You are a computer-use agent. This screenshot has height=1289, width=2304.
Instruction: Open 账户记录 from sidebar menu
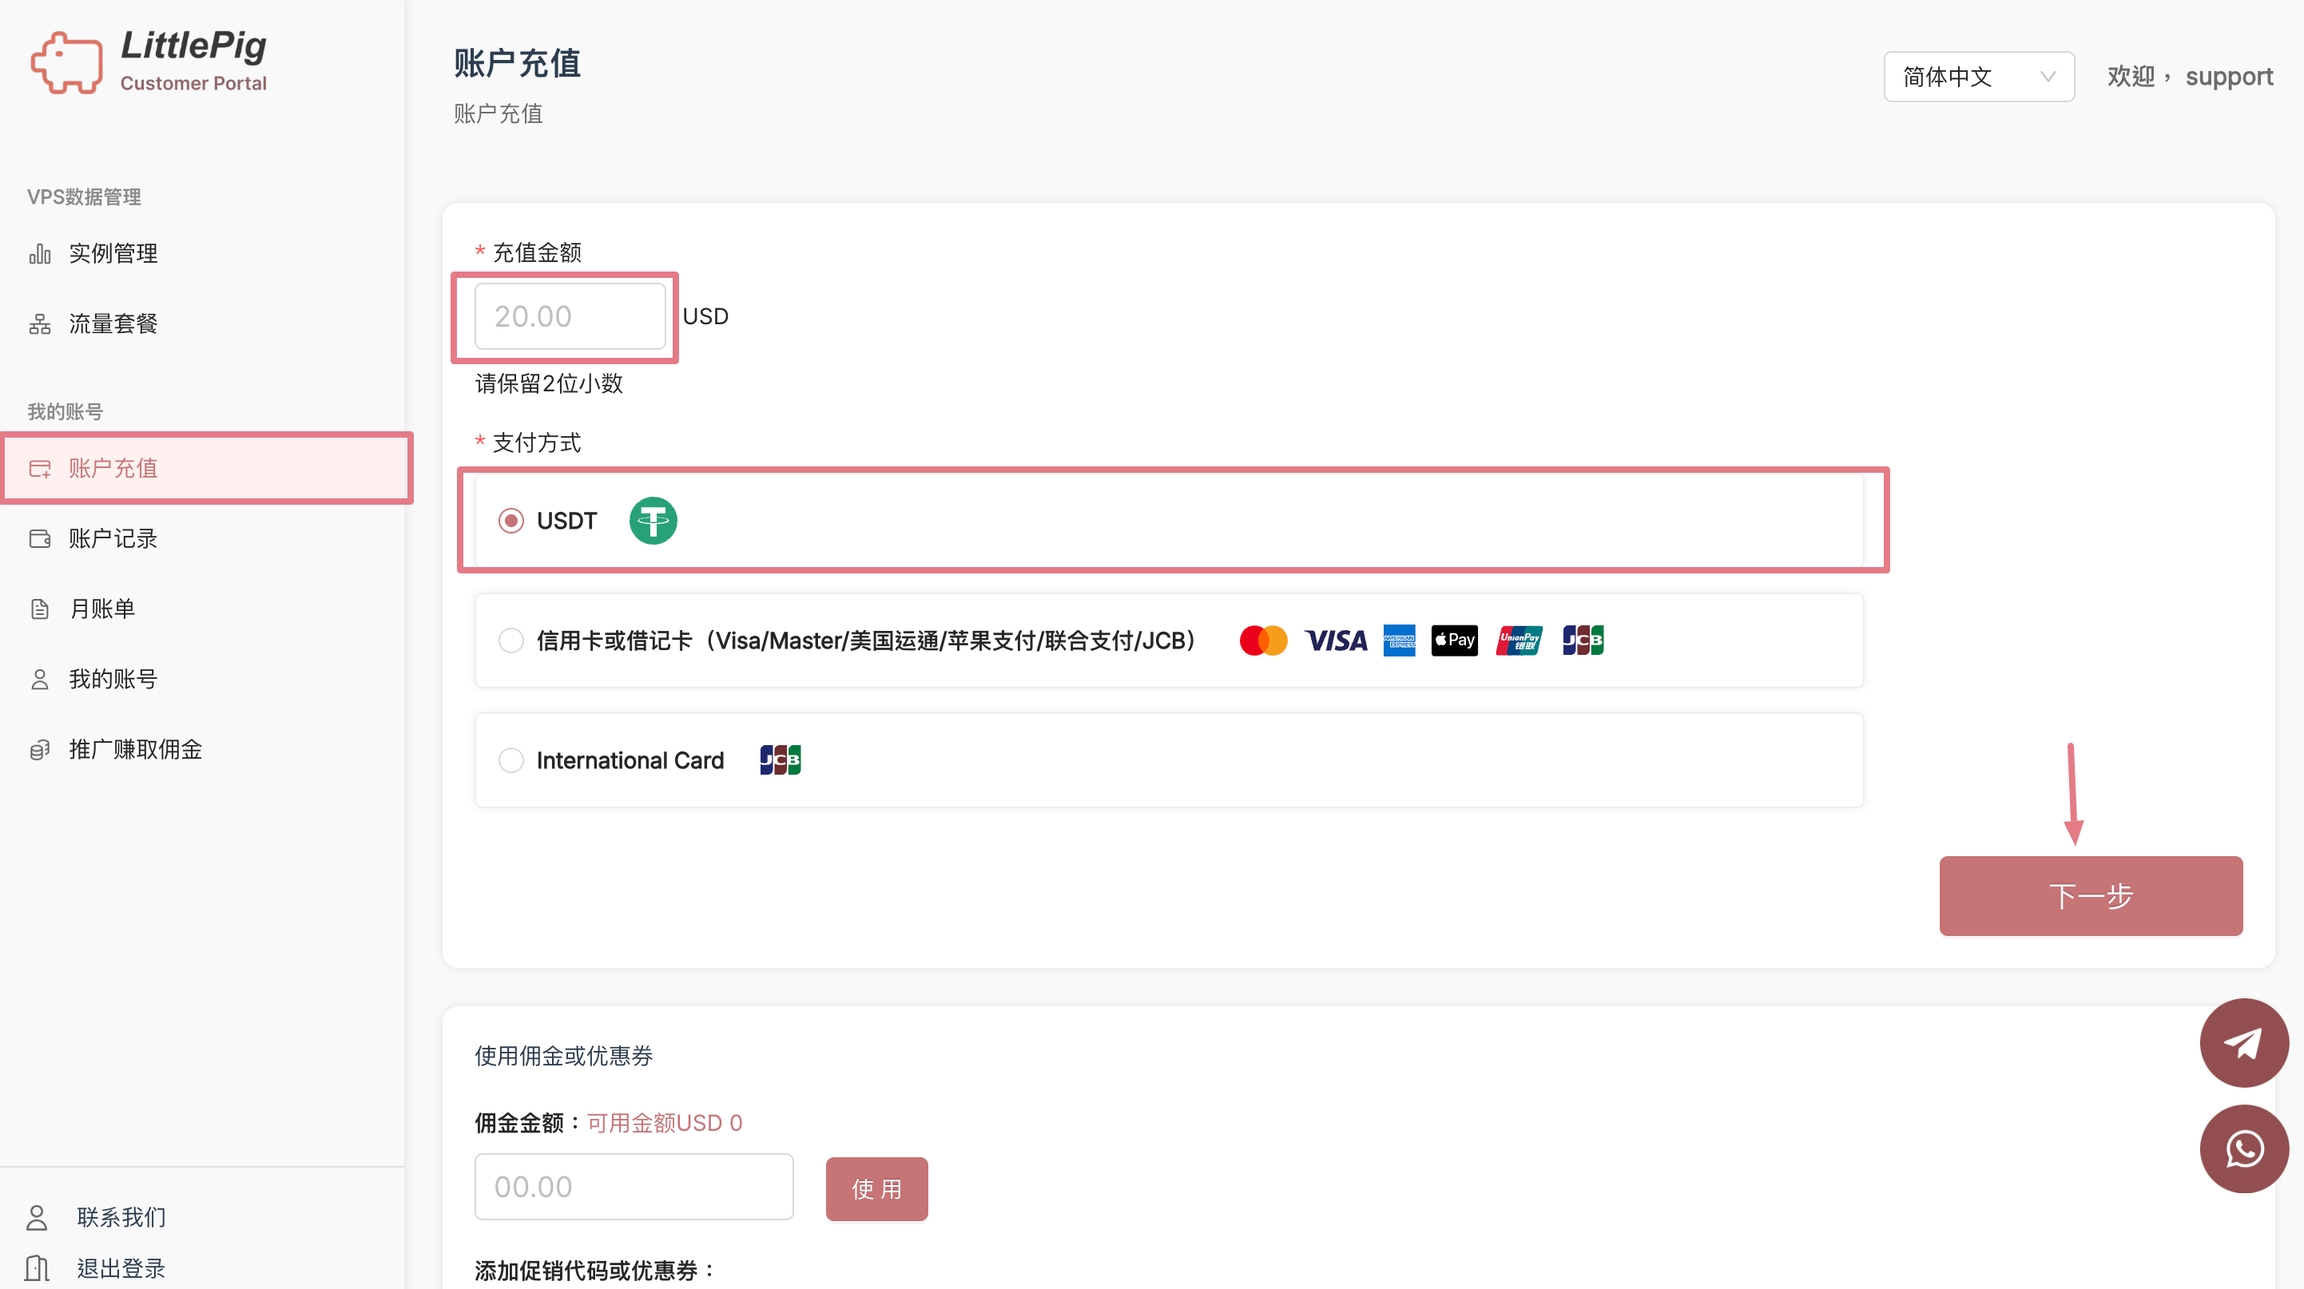point(113,539)
